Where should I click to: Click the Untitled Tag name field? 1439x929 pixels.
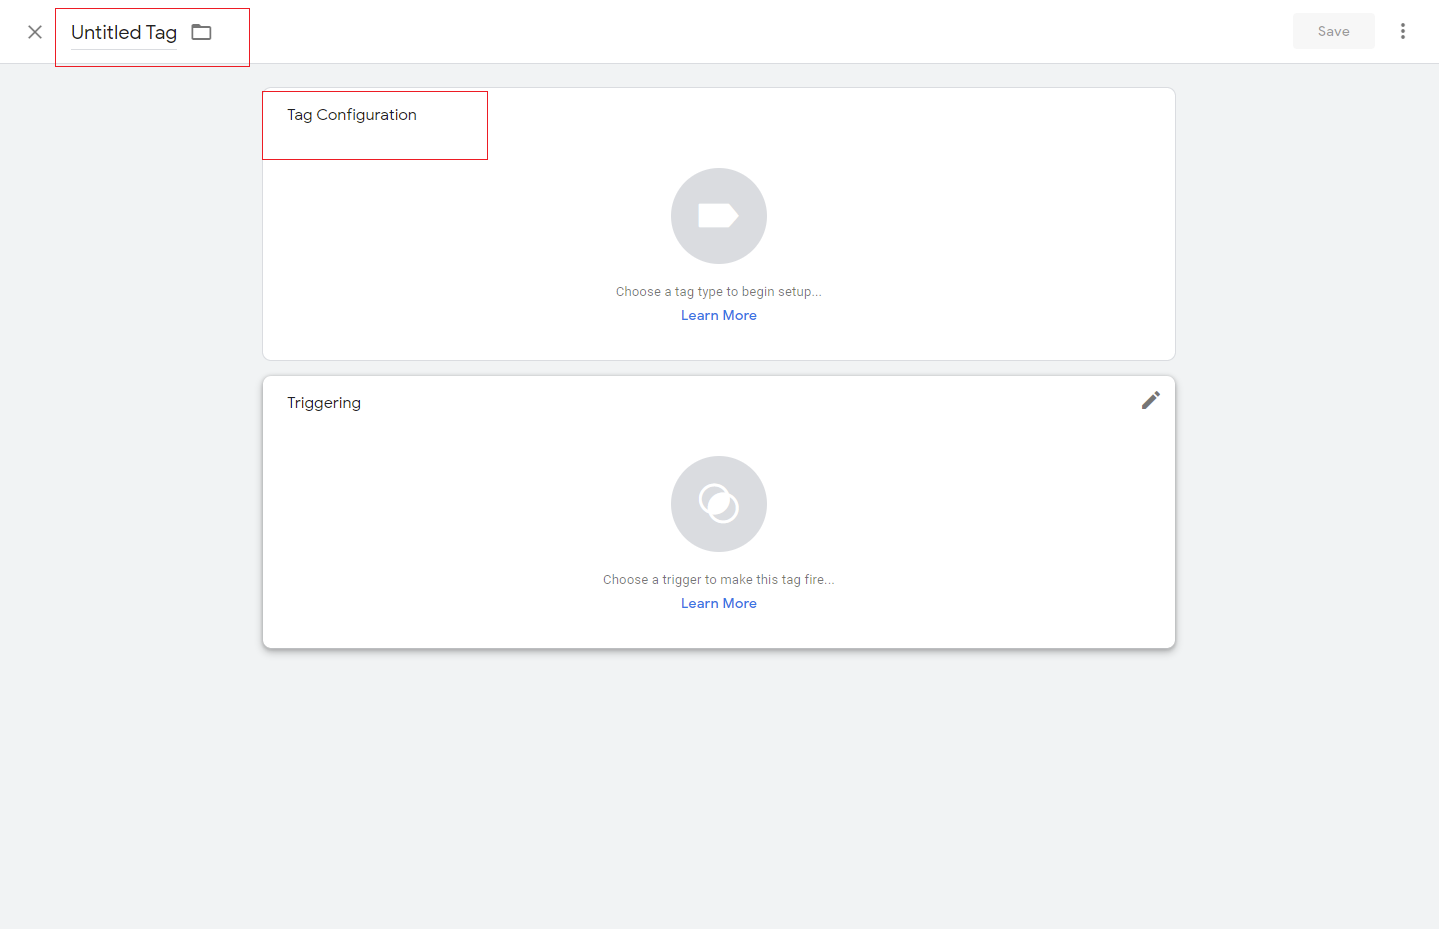[x=123, y=33]
